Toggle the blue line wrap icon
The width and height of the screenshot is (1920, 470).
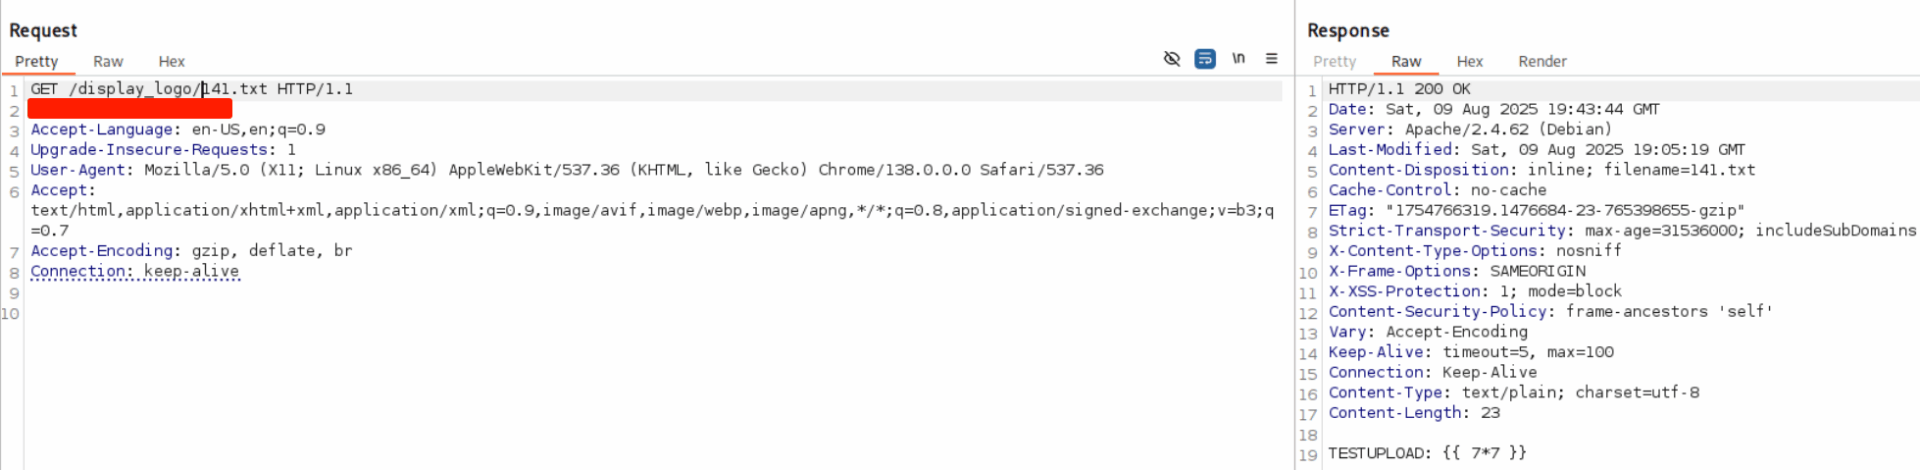[1205, 59]
